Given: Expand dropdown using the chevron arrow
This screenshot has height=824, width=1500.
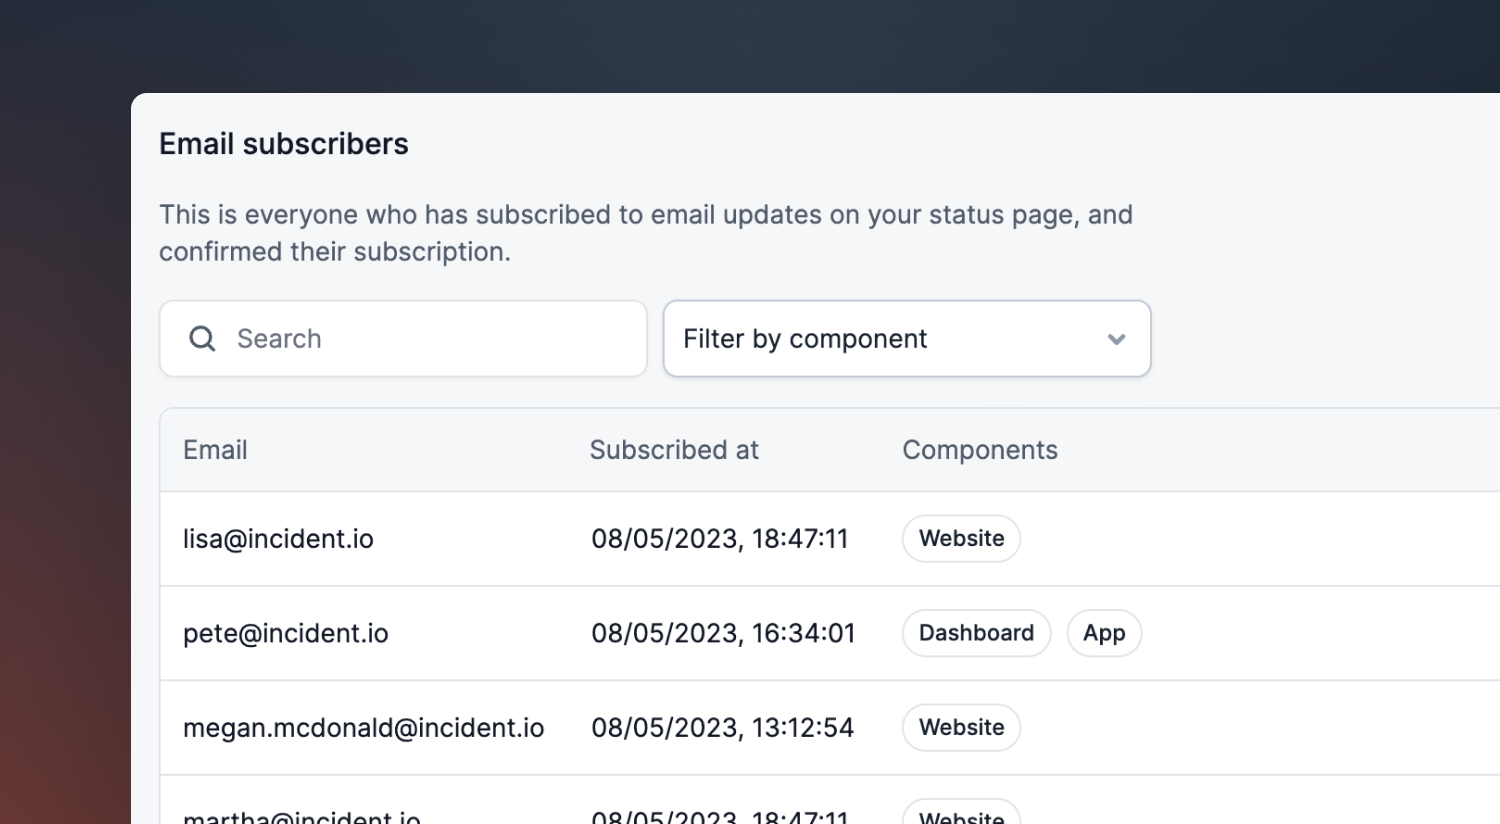Looking at the screenshot, I should [x=1117, y=339].
